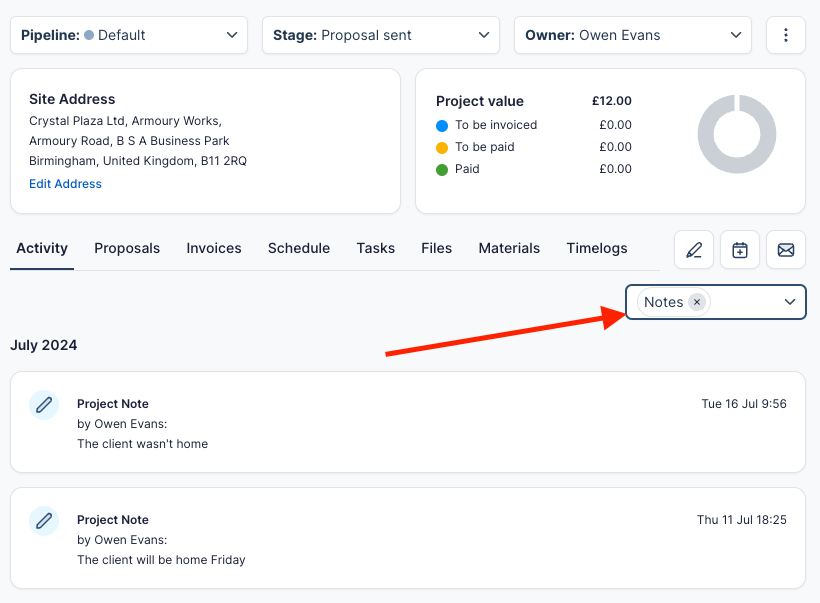
Task: Open the Stage Proposal sent dropdown
Action: click(381, 35)
